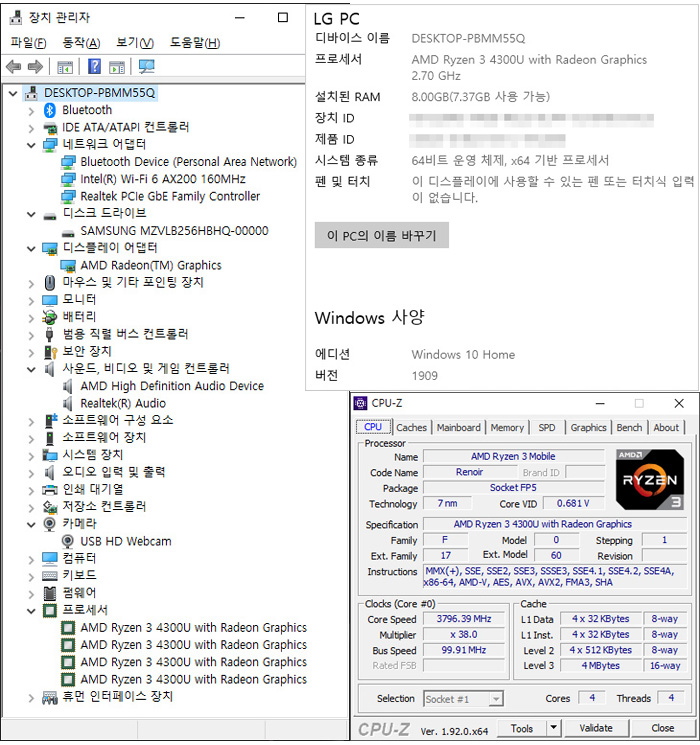Collapse the DESKTOP-PBMM55Q root node
Viewport: 700px width, 745px height.
click(12, 93)
